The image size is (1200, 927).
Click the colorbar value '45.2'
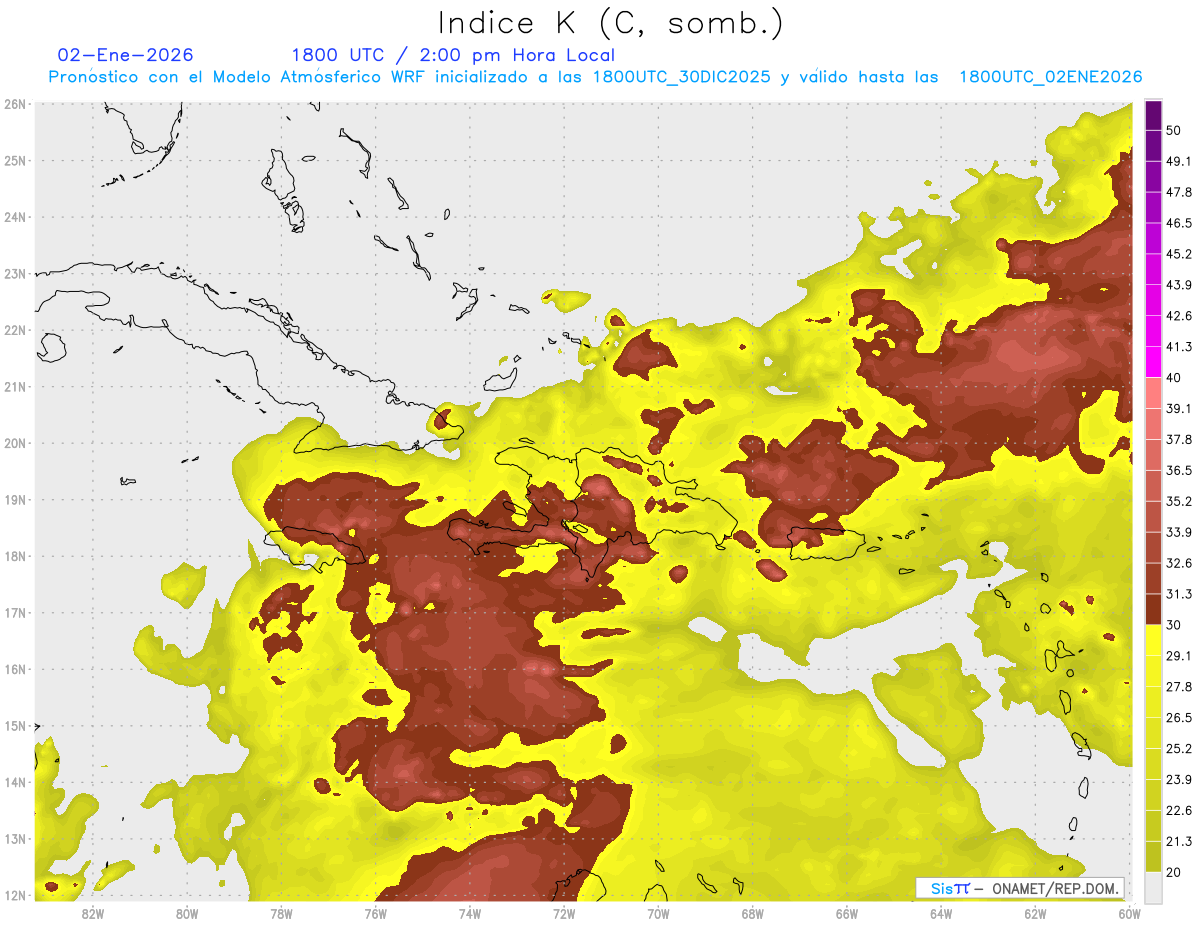point(1178,254)
